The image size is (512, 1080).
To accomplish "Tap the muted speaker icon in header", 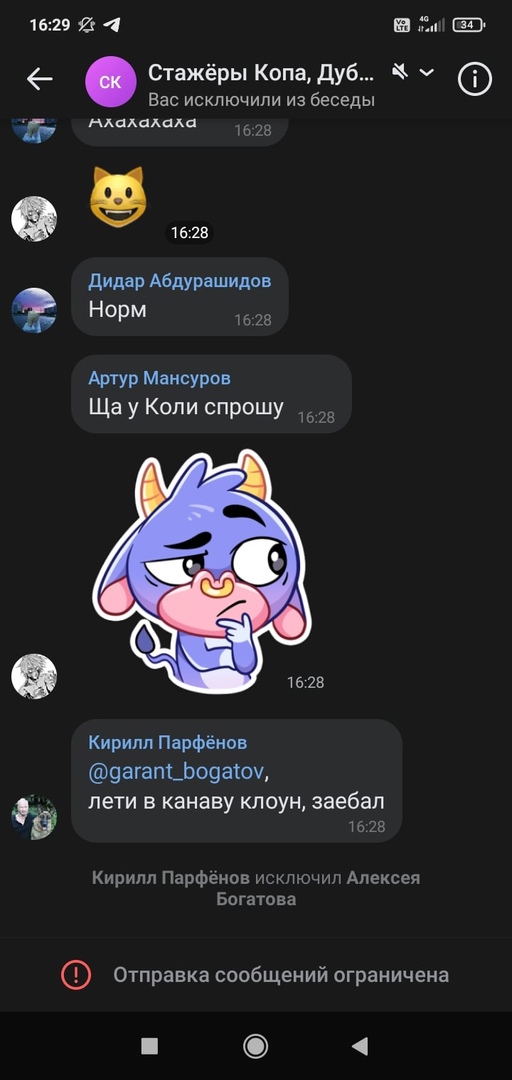I will 400,71.
